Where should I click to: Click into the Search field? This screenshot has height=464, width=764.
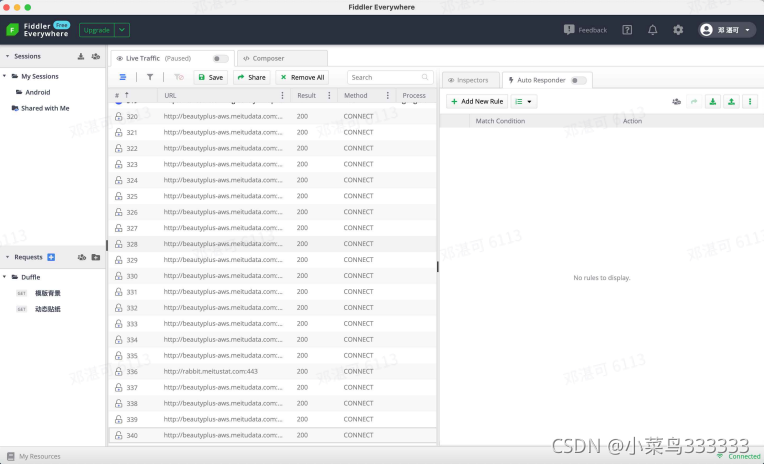click(x=390, y=77)
